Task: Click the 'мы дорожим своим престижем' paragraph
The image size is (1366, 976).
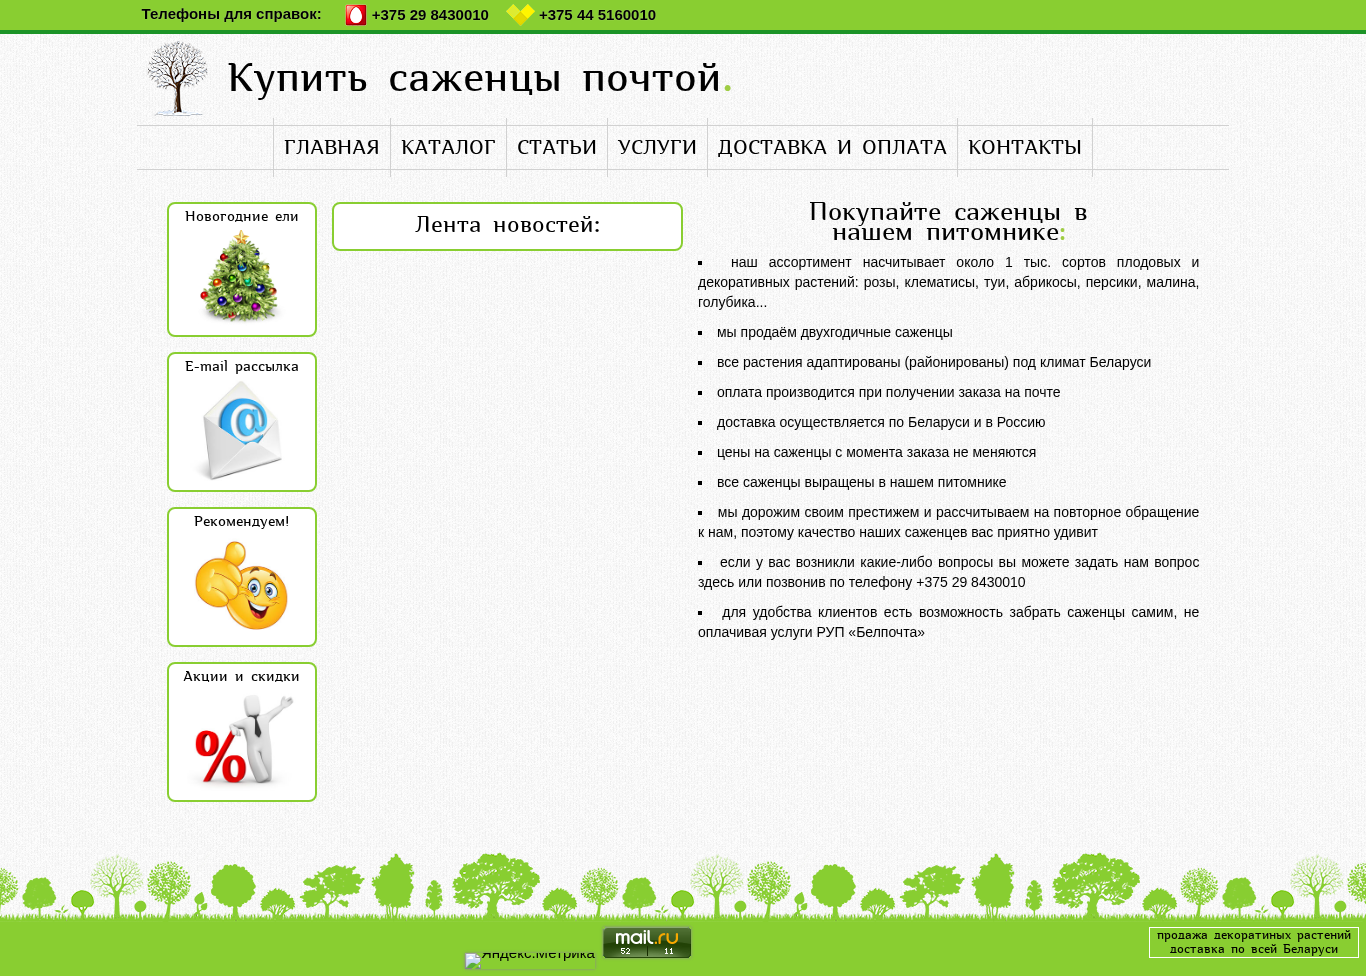Action: pyautogui.click(x=948, y=522)
